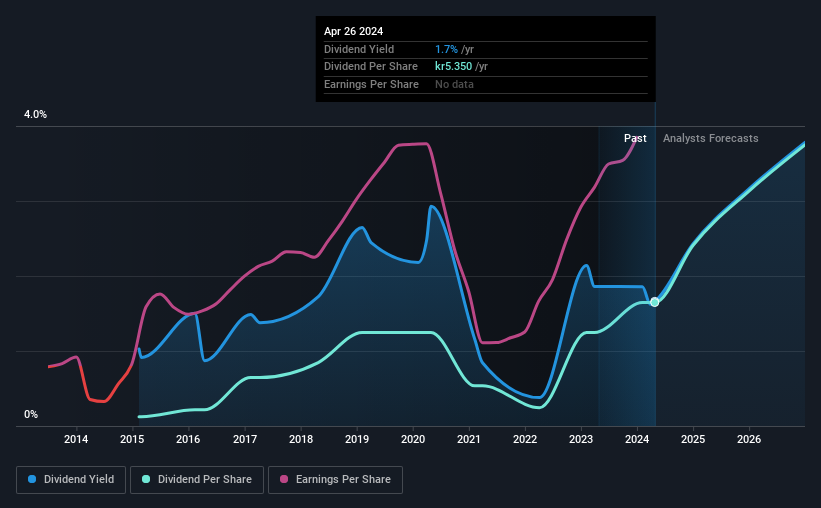Image resolution: width=821 pixels, height=508 pixels.
Task: Click the tooltip Earnings Per Share row label
Action: (x=371, y=84)
